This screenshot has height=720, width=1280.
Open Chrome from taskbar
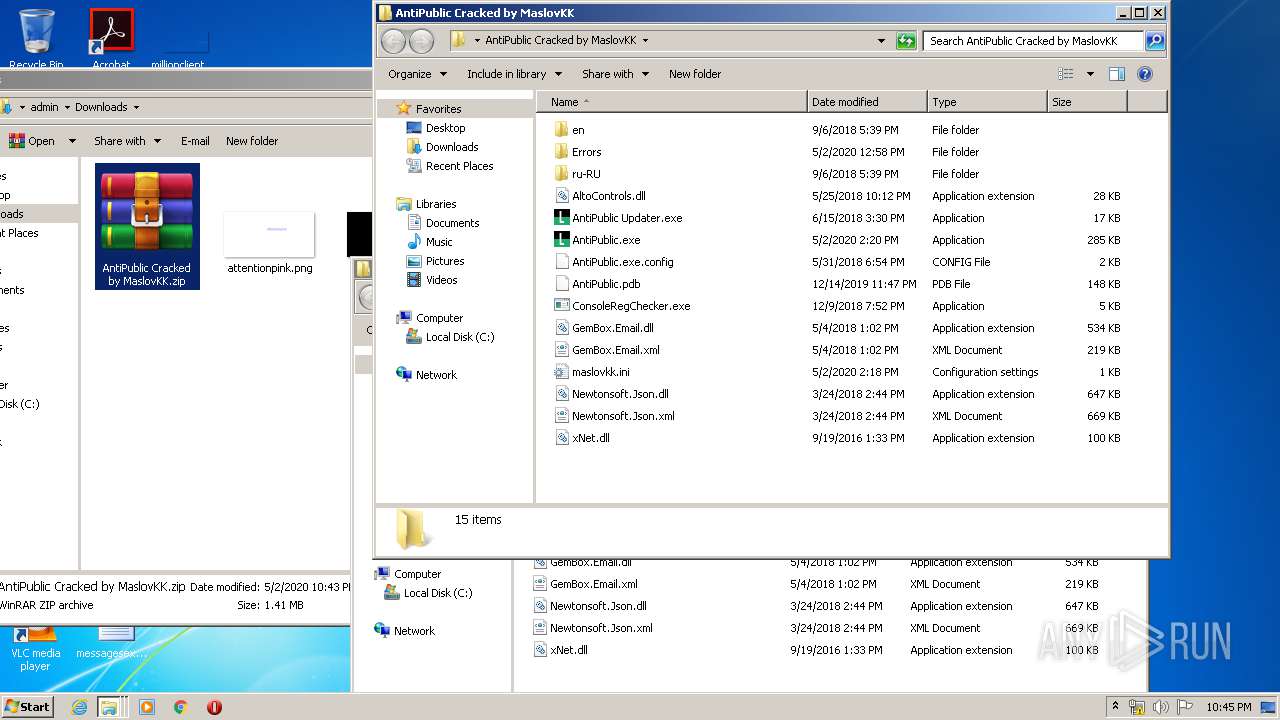(180, 707)
